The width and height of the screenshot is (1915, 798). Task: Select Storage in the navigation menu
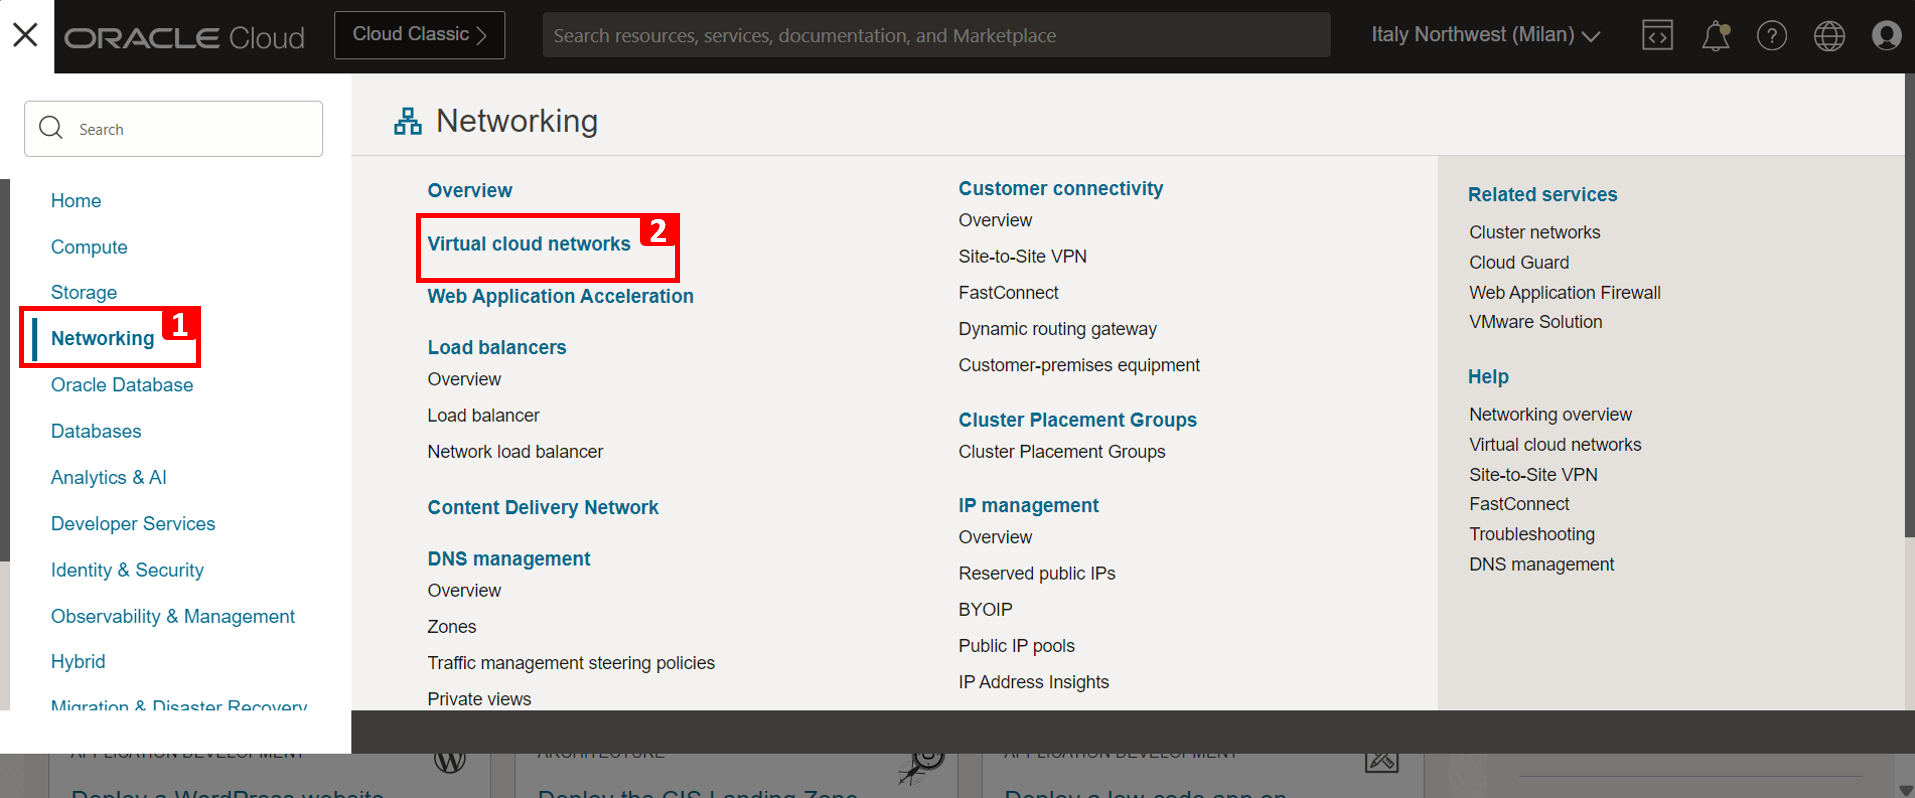point(84,292)
